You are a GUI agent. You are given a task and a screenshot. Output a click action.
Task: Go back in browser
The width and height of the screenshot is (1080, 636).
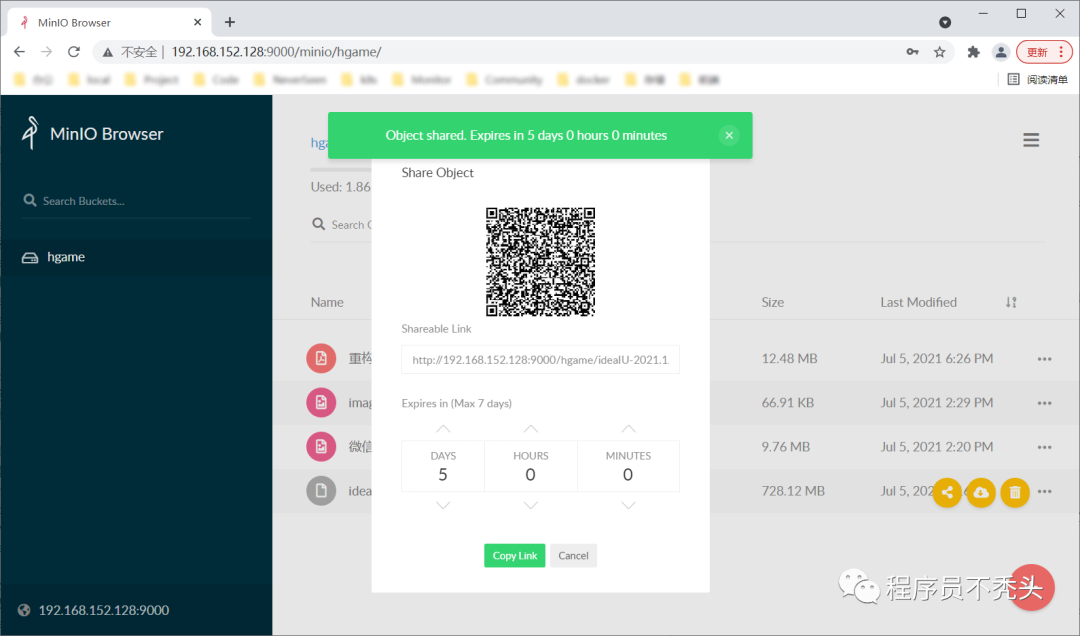19,52
